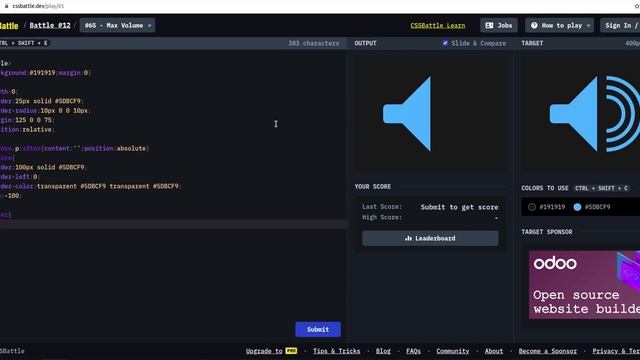Screen dimensions: 640x360
Task: Click the '383 characters' counter
Action: tap(313, 43)
